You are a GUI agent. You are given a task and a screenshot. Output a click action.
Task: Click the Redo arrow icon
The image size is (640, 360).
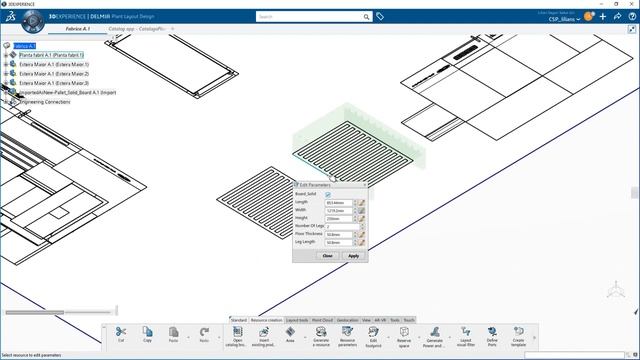pyautogui.click(x=204, y=332)
